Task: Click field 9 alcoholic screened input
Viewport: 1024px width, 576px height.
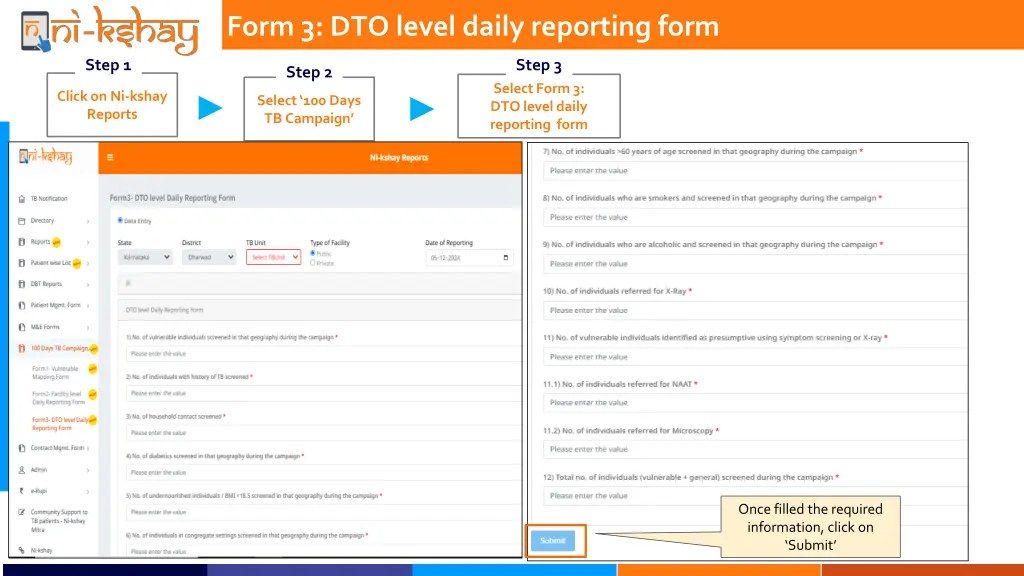Action: [755, 264]
